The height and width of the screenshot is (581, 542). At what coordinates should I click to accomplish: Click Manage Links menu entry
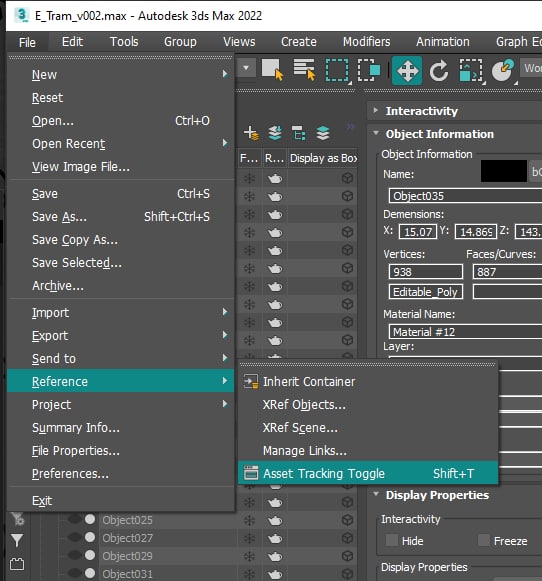tap(368, 450)
